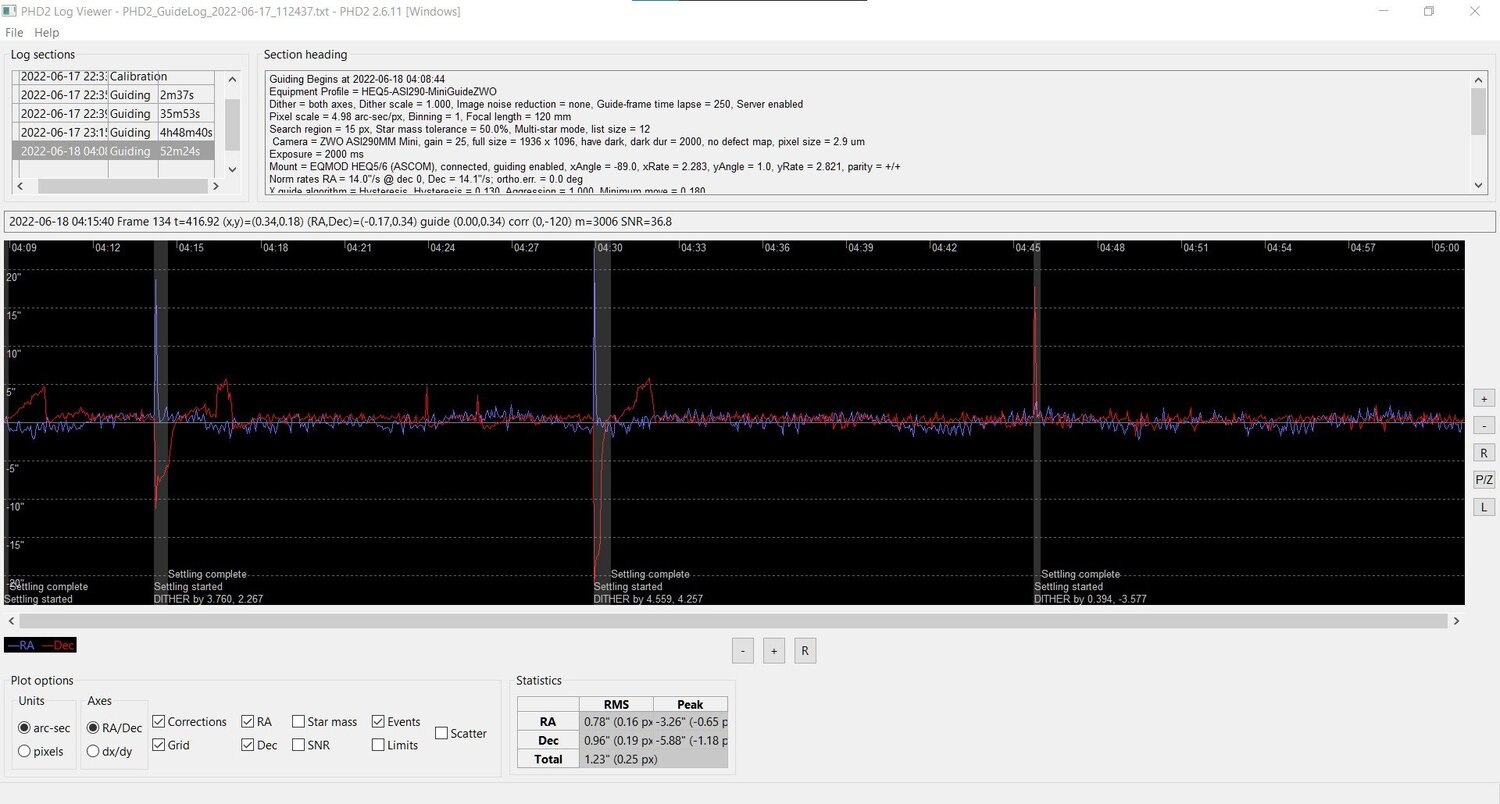1500x804 pixels.
Task: Click the right arrow of Log sections horizontal scrollbar
Action: click(x=215, y=186)
